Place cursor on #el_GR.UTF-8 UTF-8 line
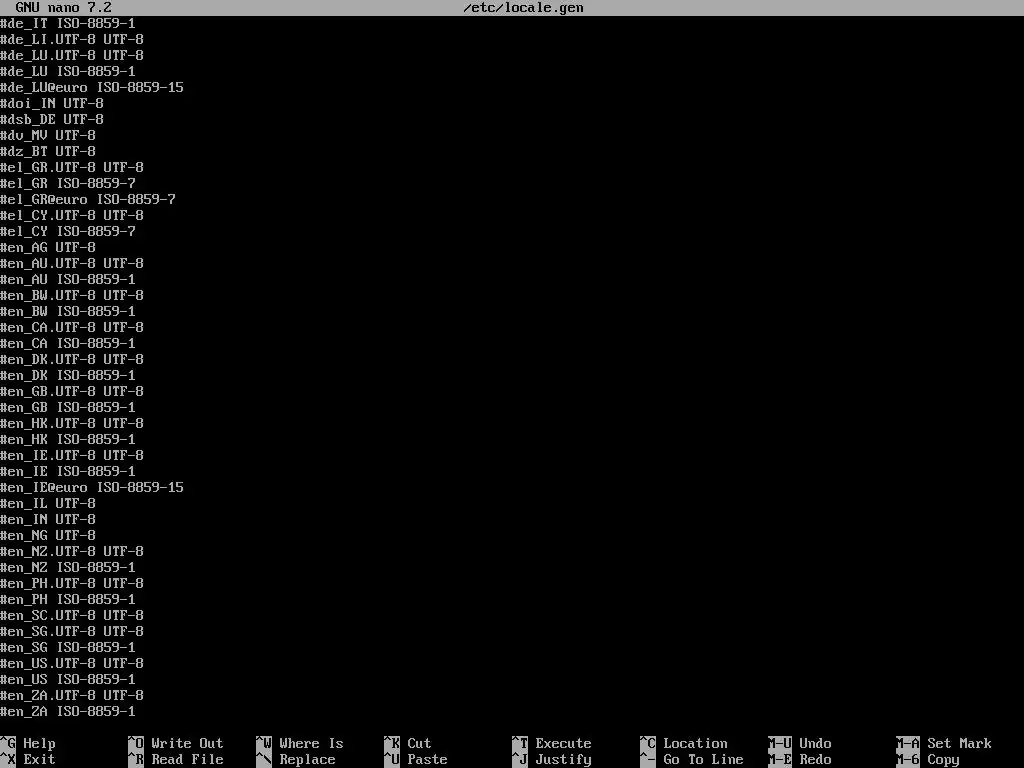The width and height of the screenshot is (1024, 768). click(x=72, y=167)
